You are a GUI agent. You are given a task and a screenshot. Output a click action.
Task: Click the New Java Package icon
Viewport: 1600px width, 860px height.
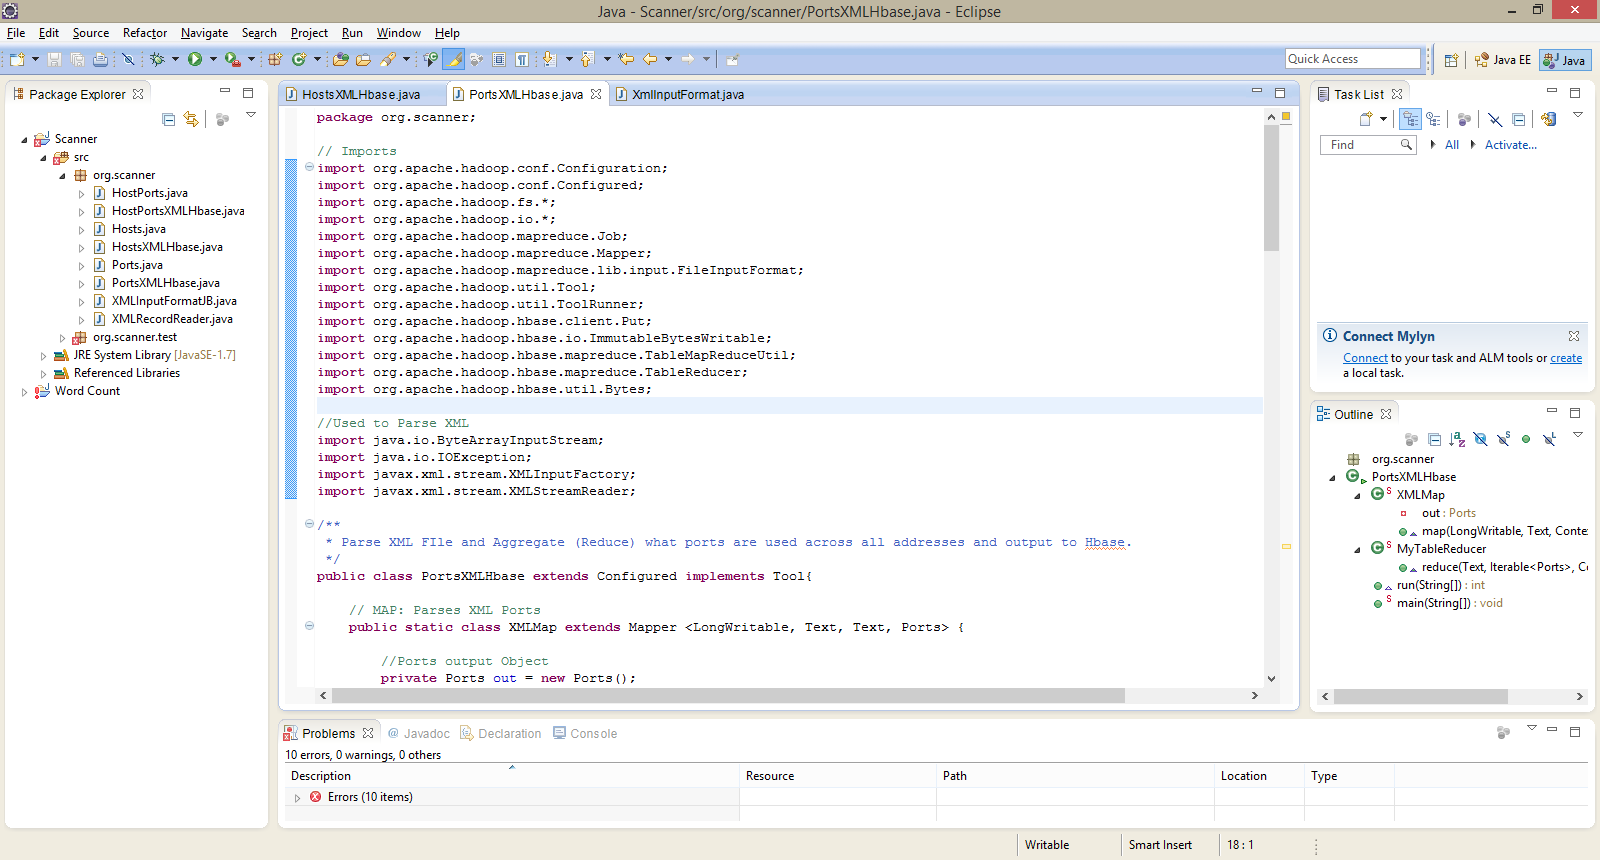click(275, 59)
